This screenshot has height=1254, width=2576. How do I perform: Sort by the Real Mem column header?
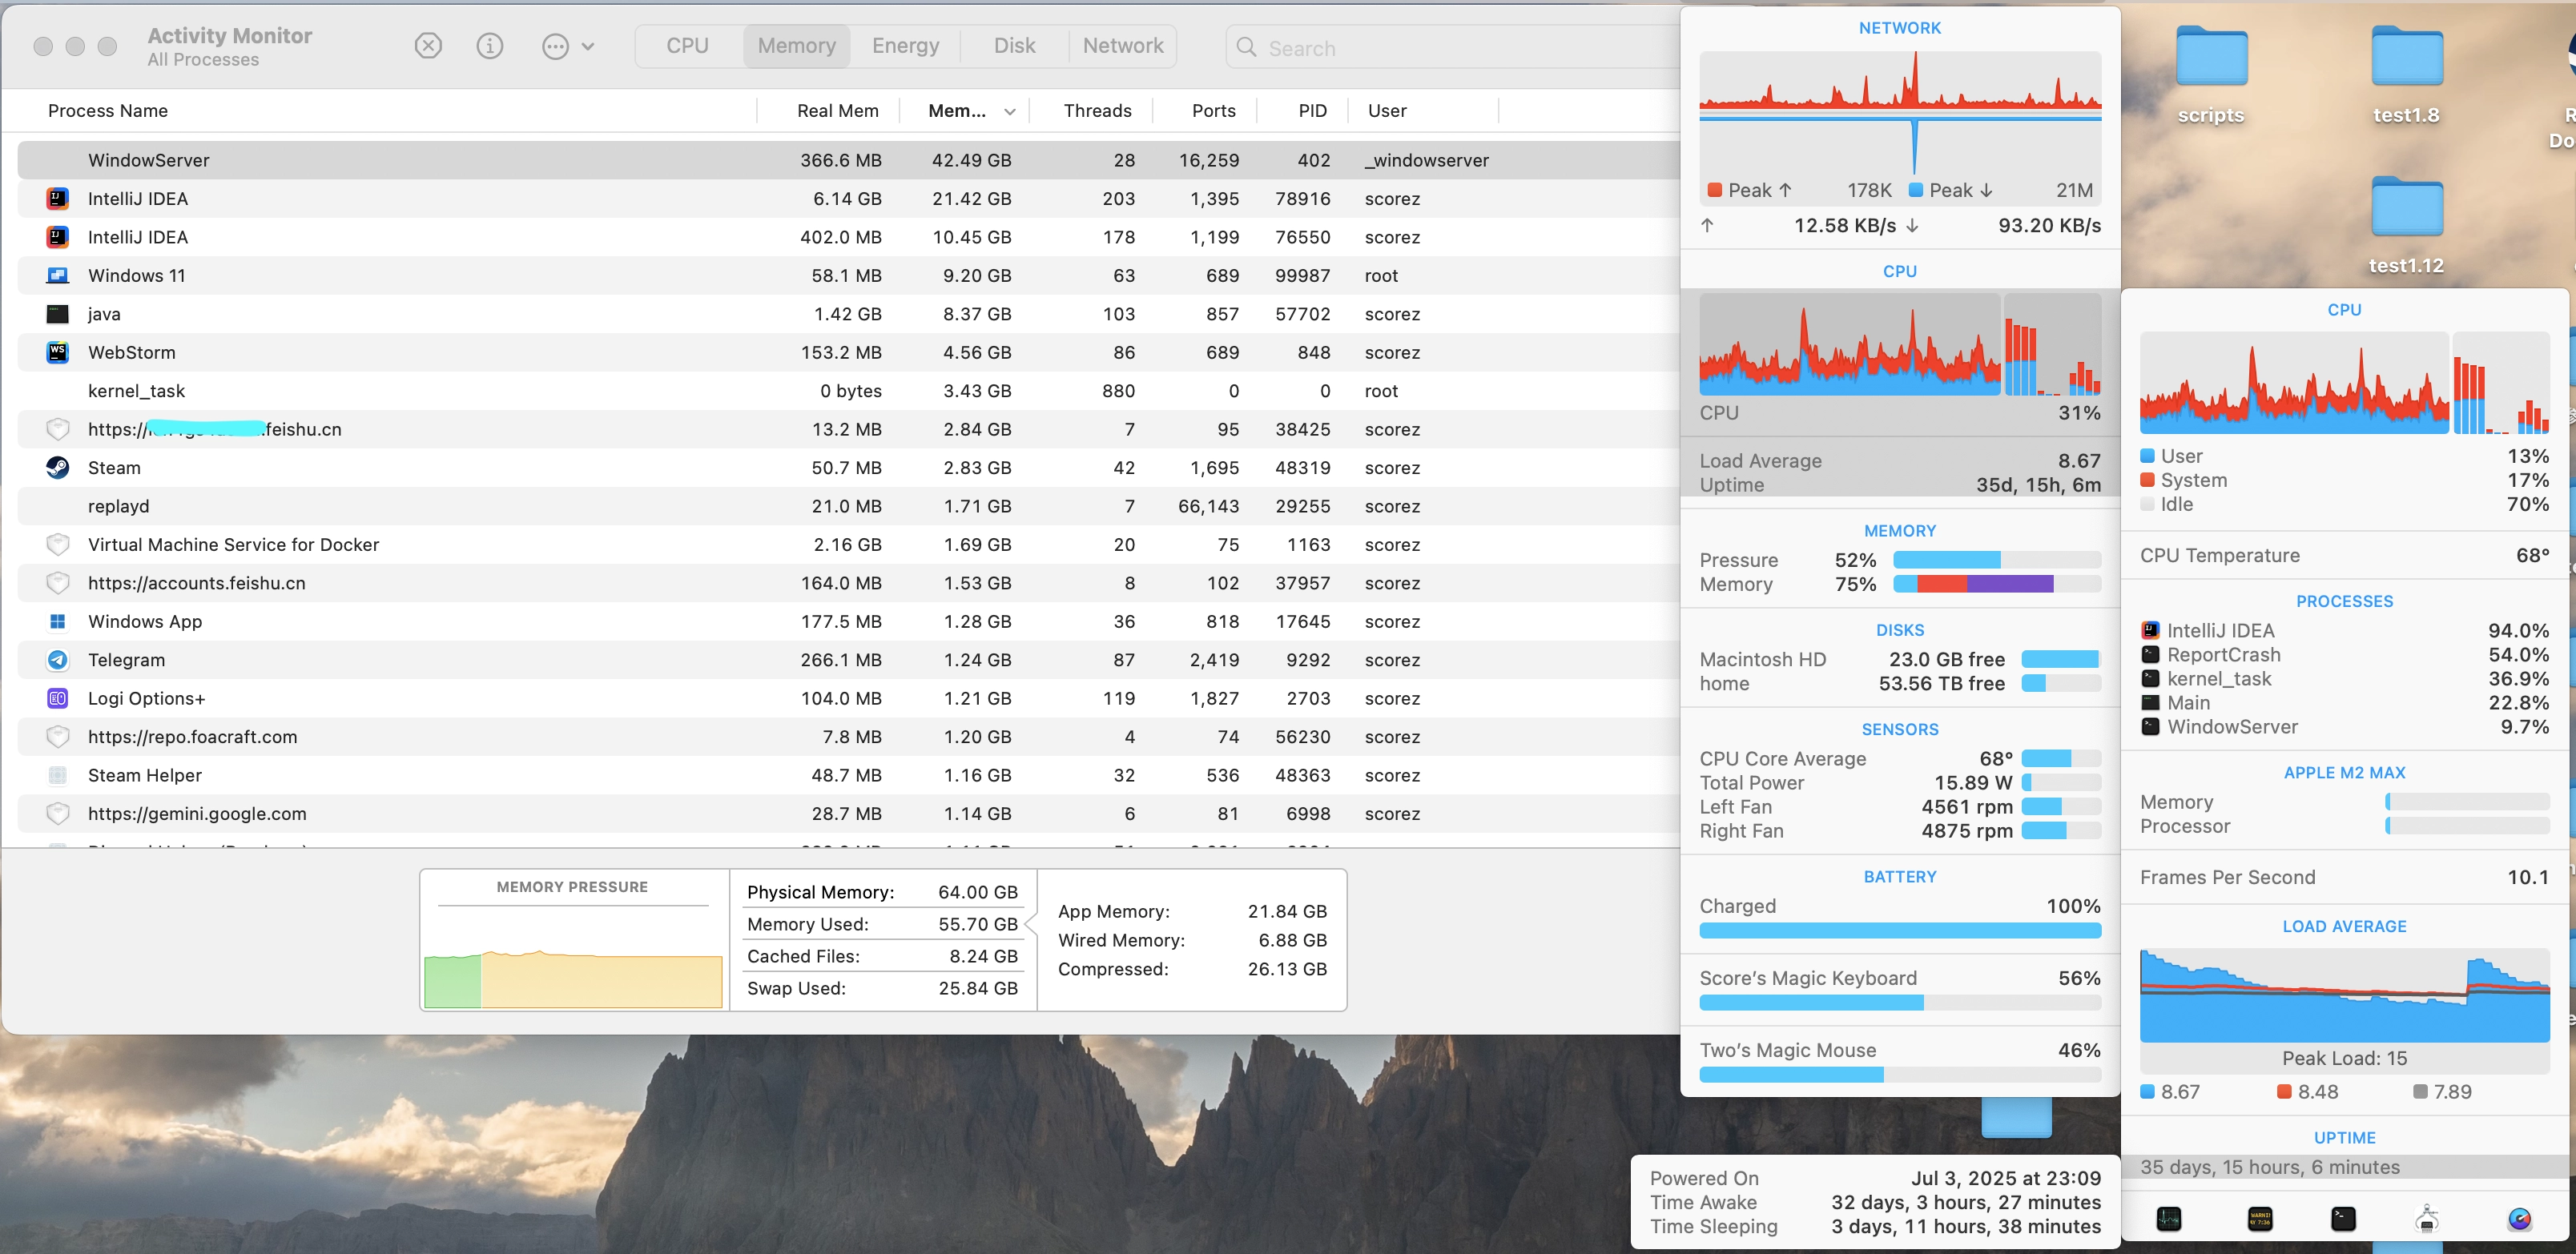pyautogui.click(x=837, y=111)
